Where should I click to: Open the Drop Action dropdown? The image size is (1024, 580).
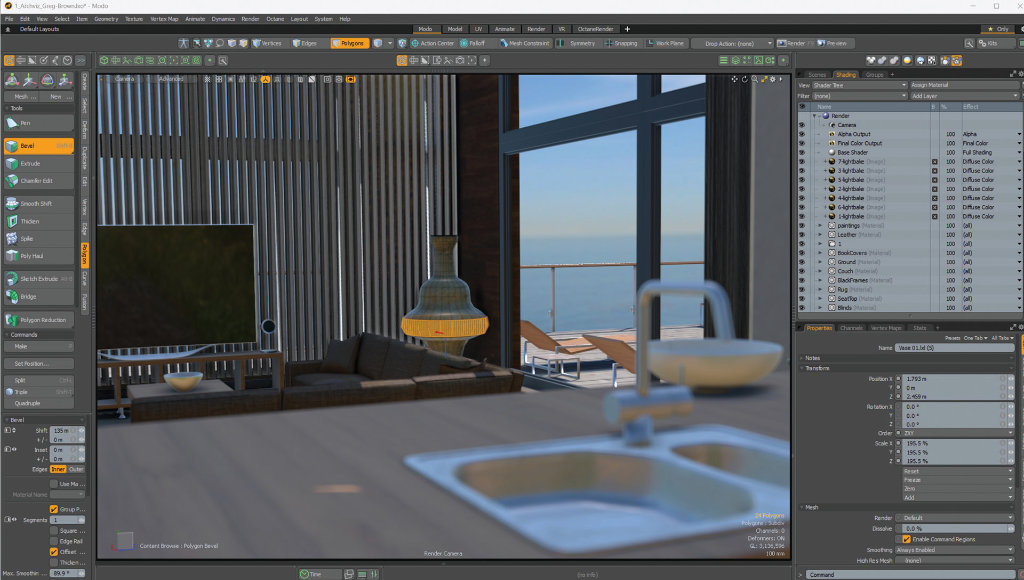734,43
